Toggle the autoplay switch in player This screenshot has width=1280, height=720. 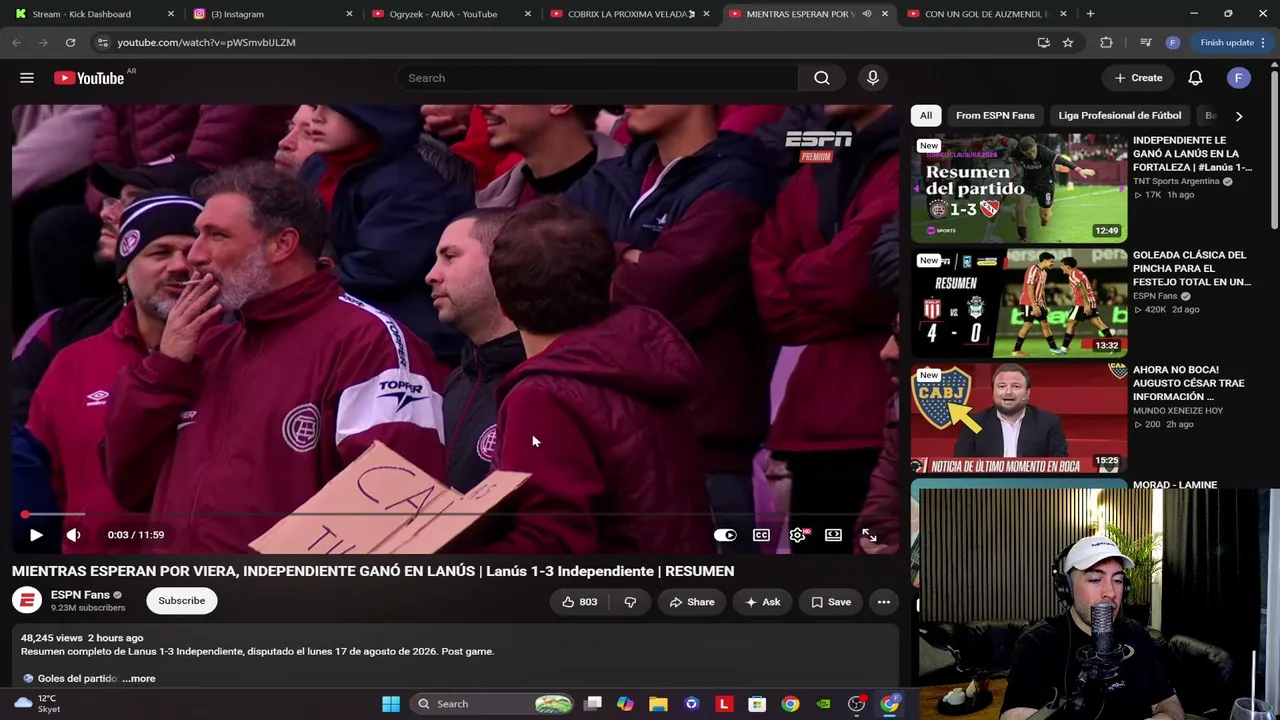725,535
